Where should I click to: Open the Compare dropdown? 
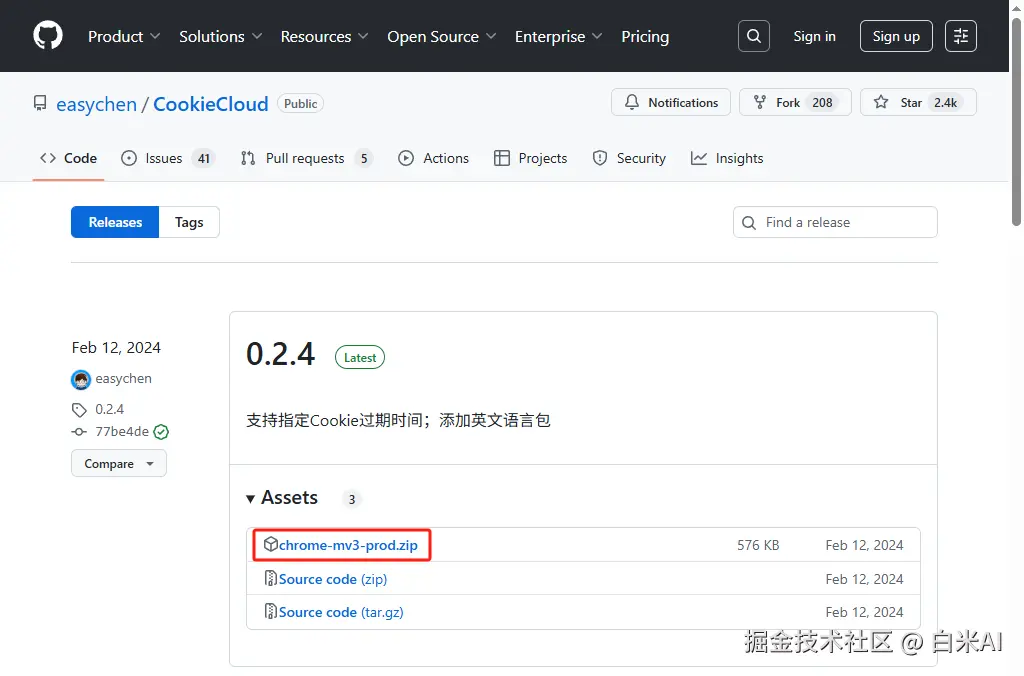(119, 464)
